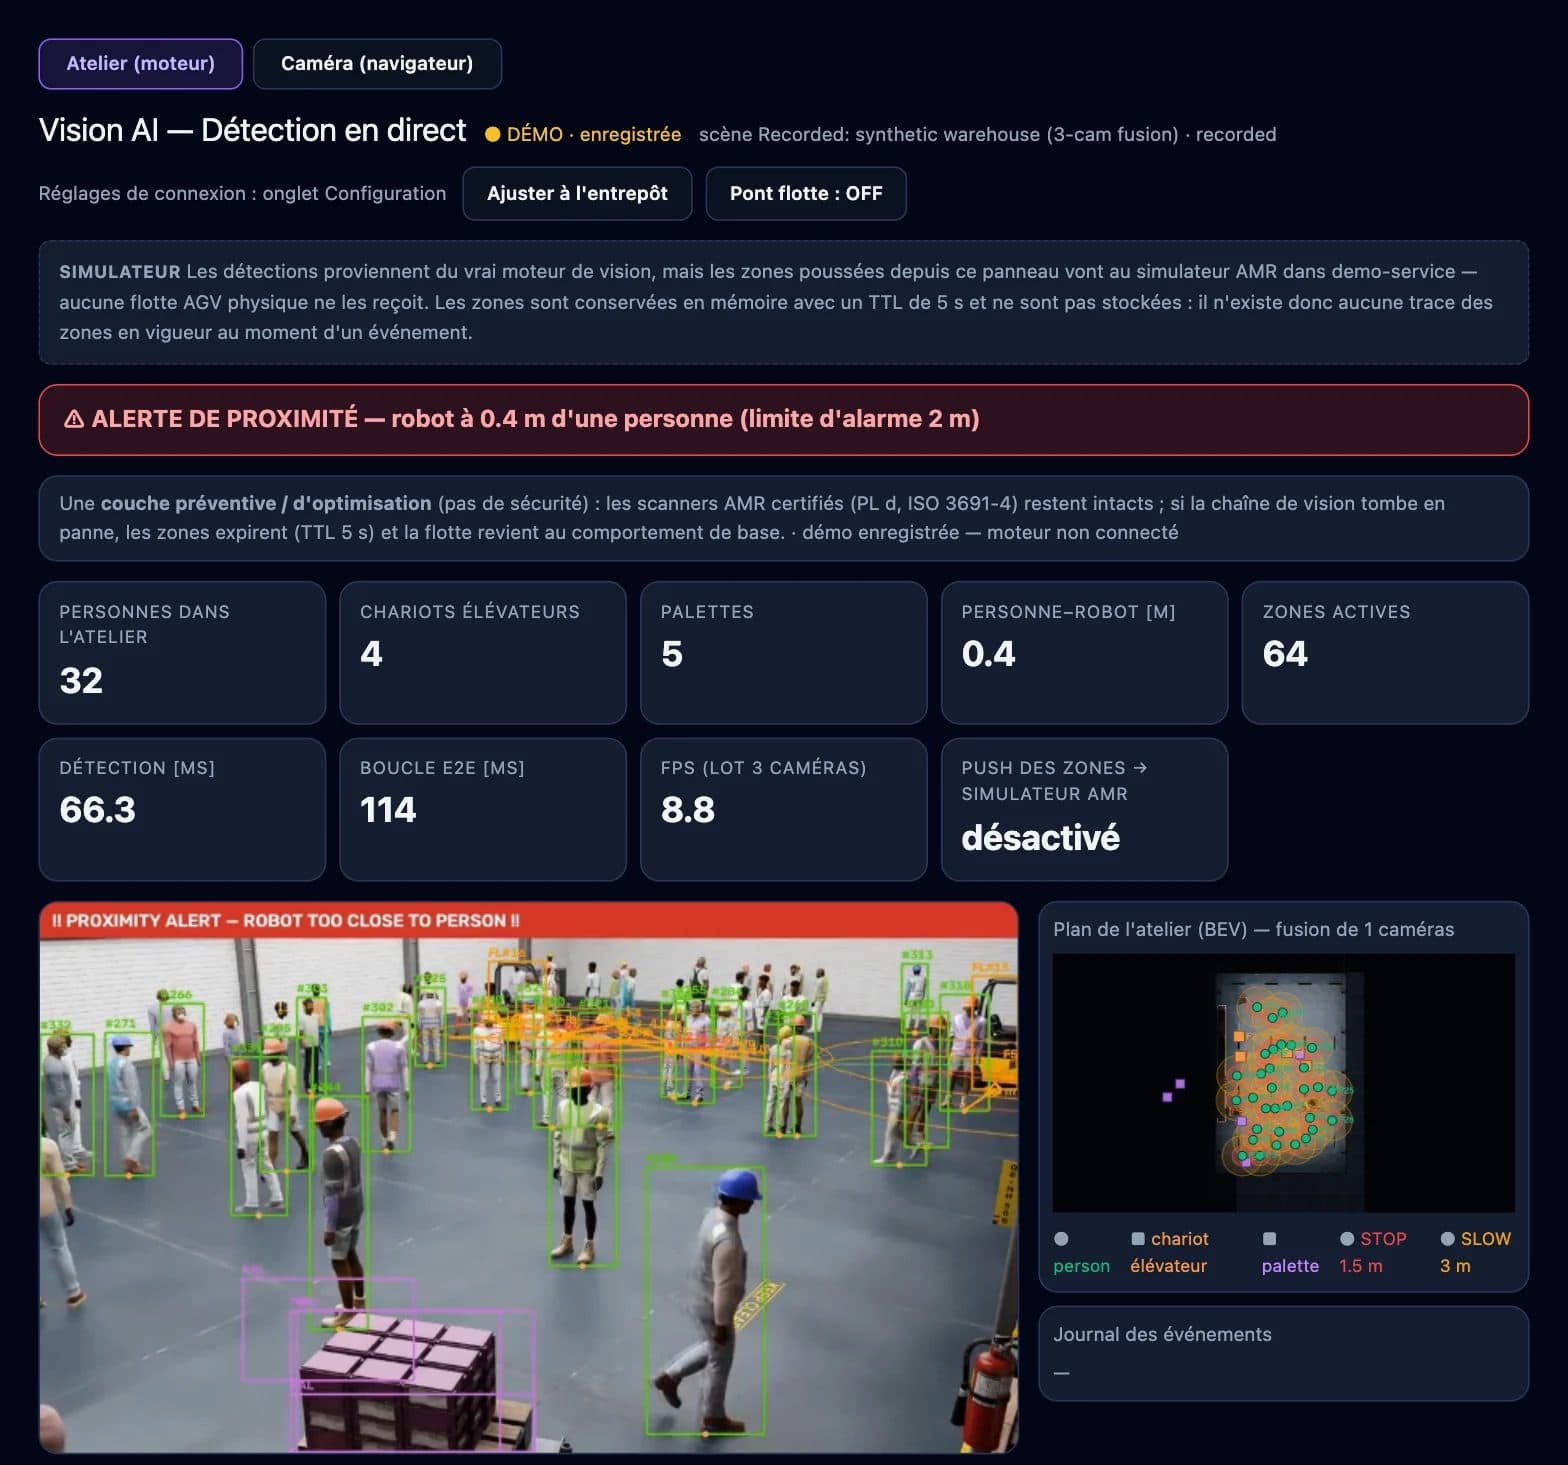Screen dimensions: 1568x1465
Task: Select the palette legend square
Action: [x=1269, y=1239]
